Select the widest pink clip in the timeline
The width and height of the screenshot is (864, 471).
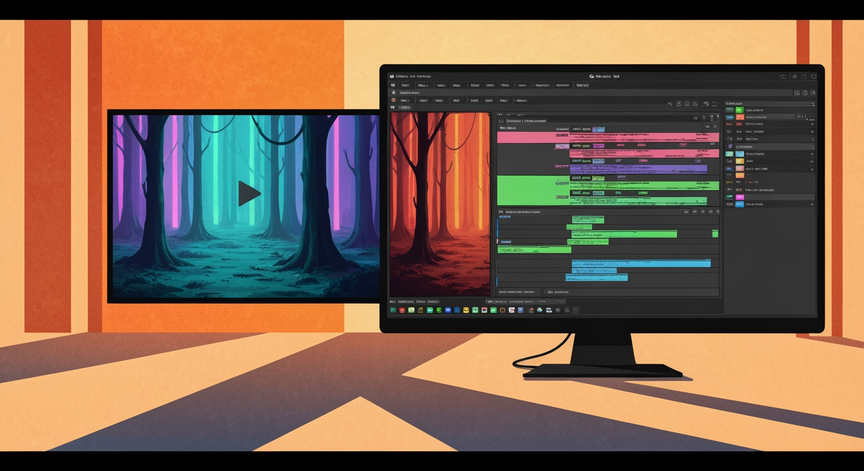pyautogui.click(x=608, y=137)
